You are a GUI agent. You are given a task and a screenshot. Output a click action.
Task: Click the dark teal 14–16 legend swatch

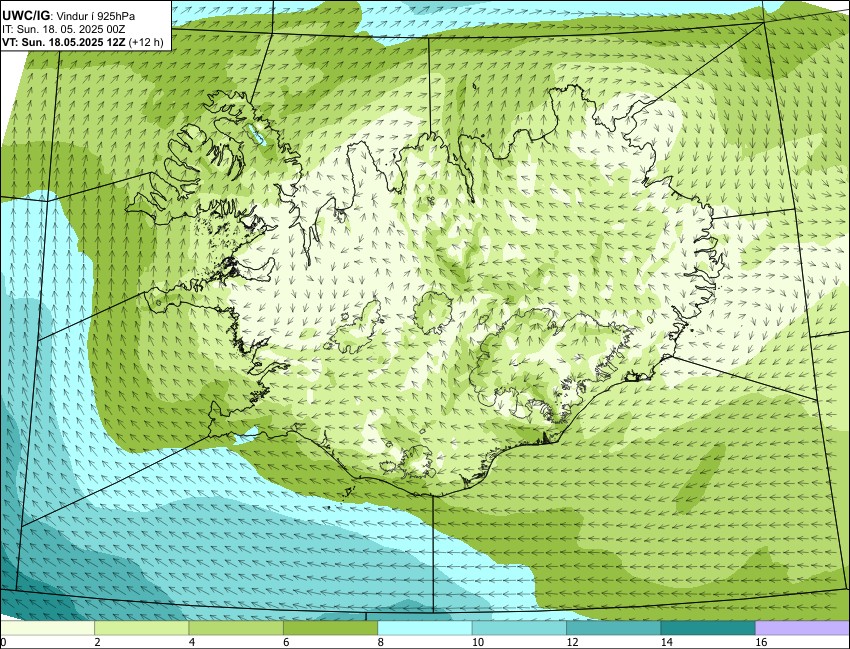(707, 628)
